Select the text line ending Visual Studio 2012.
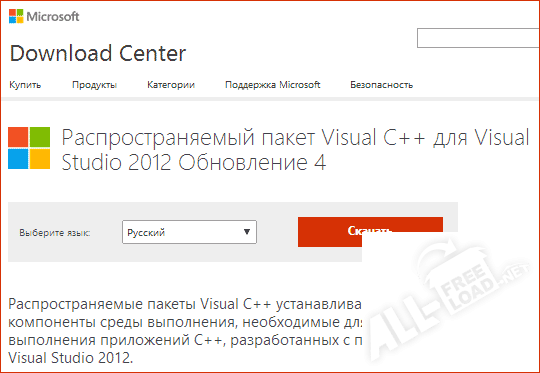This screenshot has height=373, width=540. [71, 358]
